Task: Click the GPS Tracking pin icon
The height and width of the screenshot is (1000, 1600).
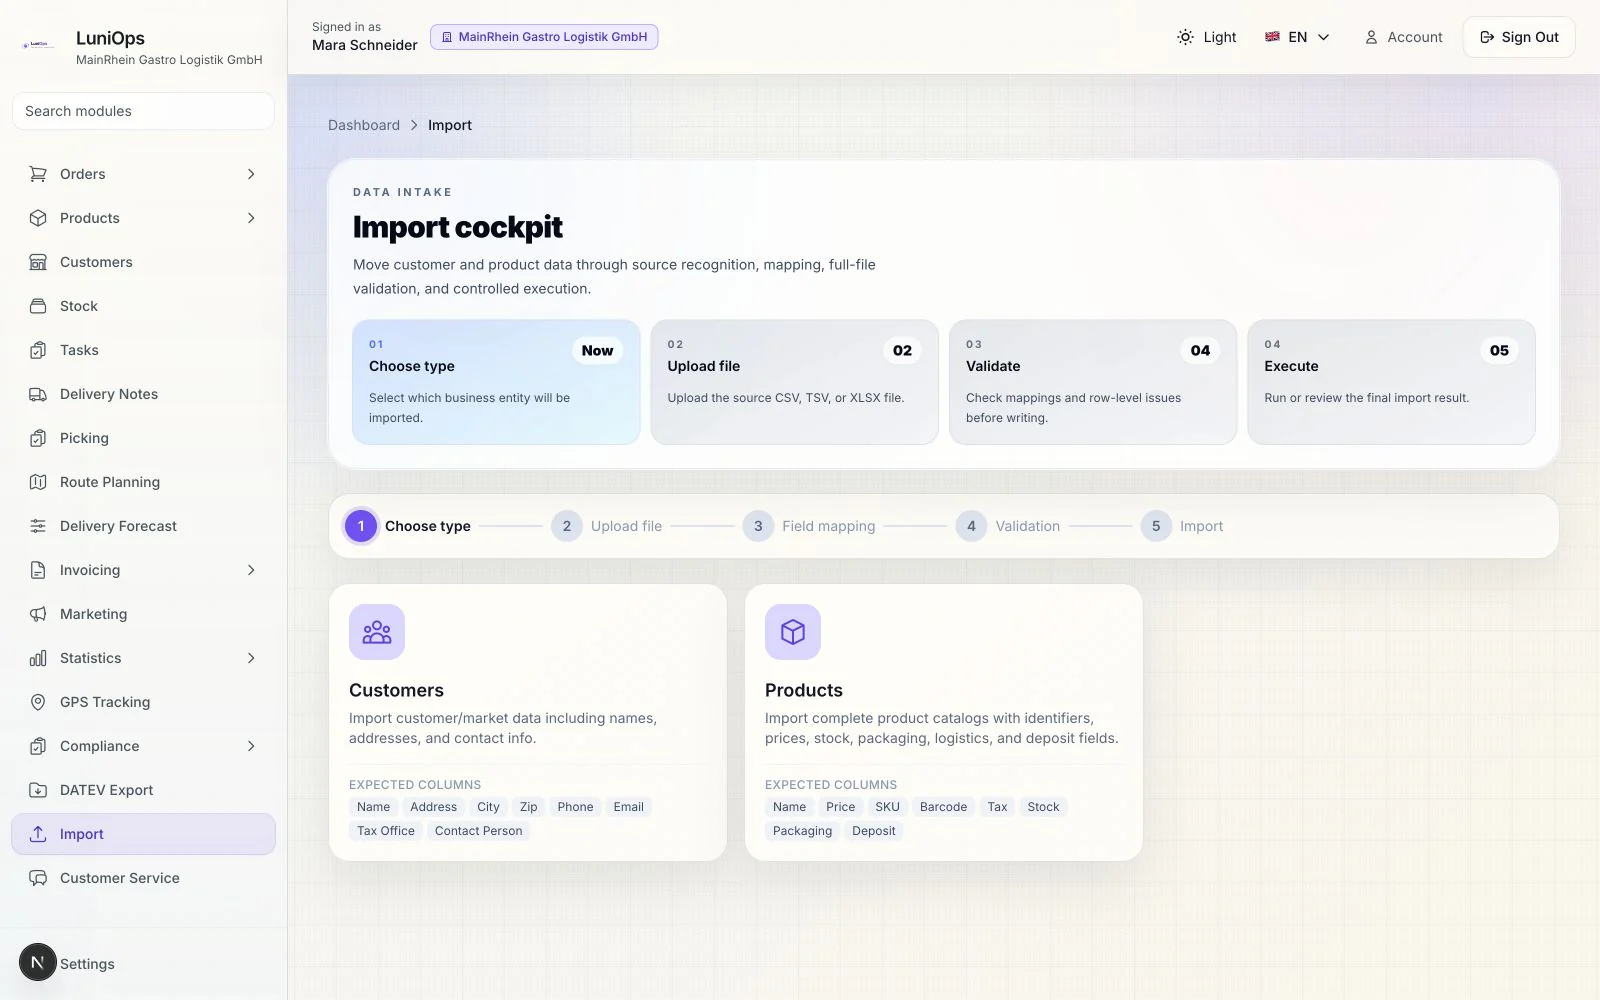Action: pyautogui.click(x=38, y=702)
